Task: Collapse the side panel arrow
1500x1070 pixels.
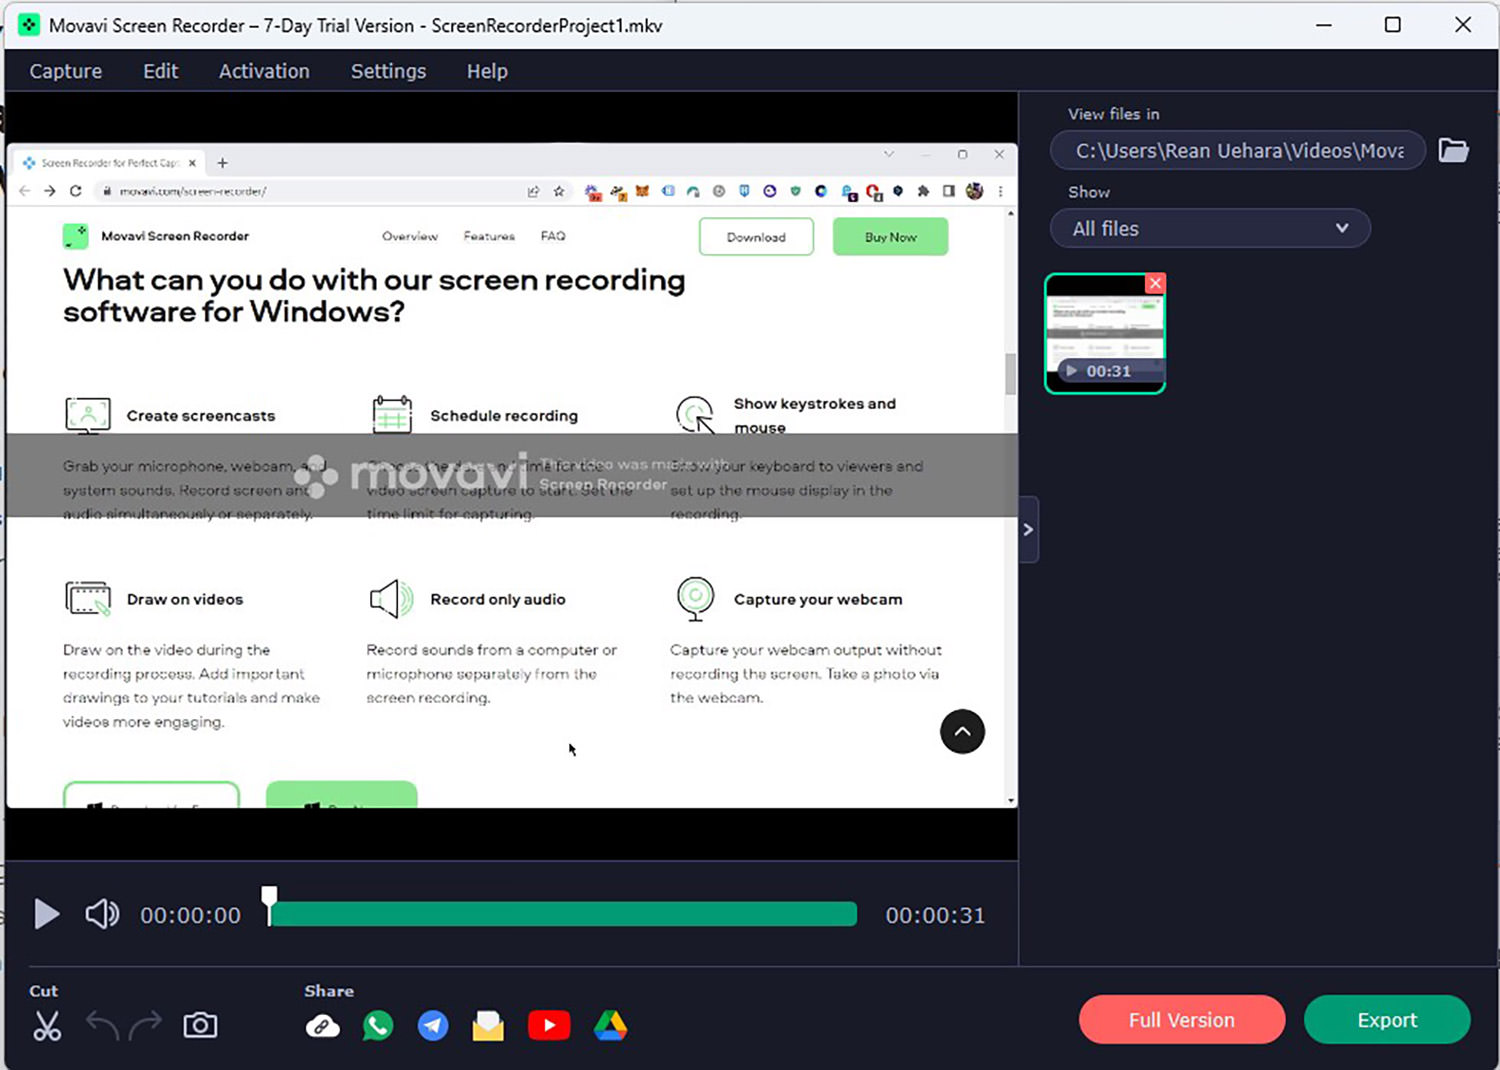Action: pyautogui.click(x=1028, y=530)
